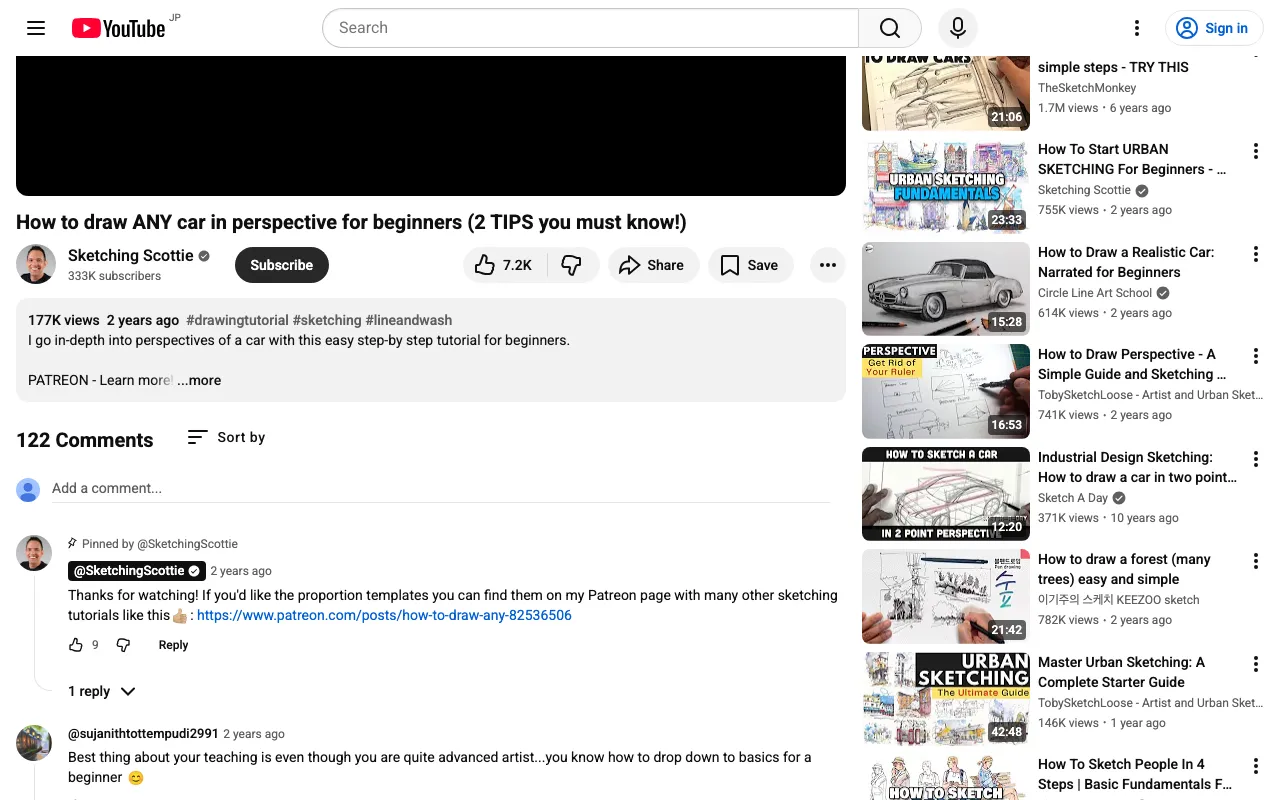This screenshot has width=1280, height=800.
Task: Share this video
Action: pos(652,265)
